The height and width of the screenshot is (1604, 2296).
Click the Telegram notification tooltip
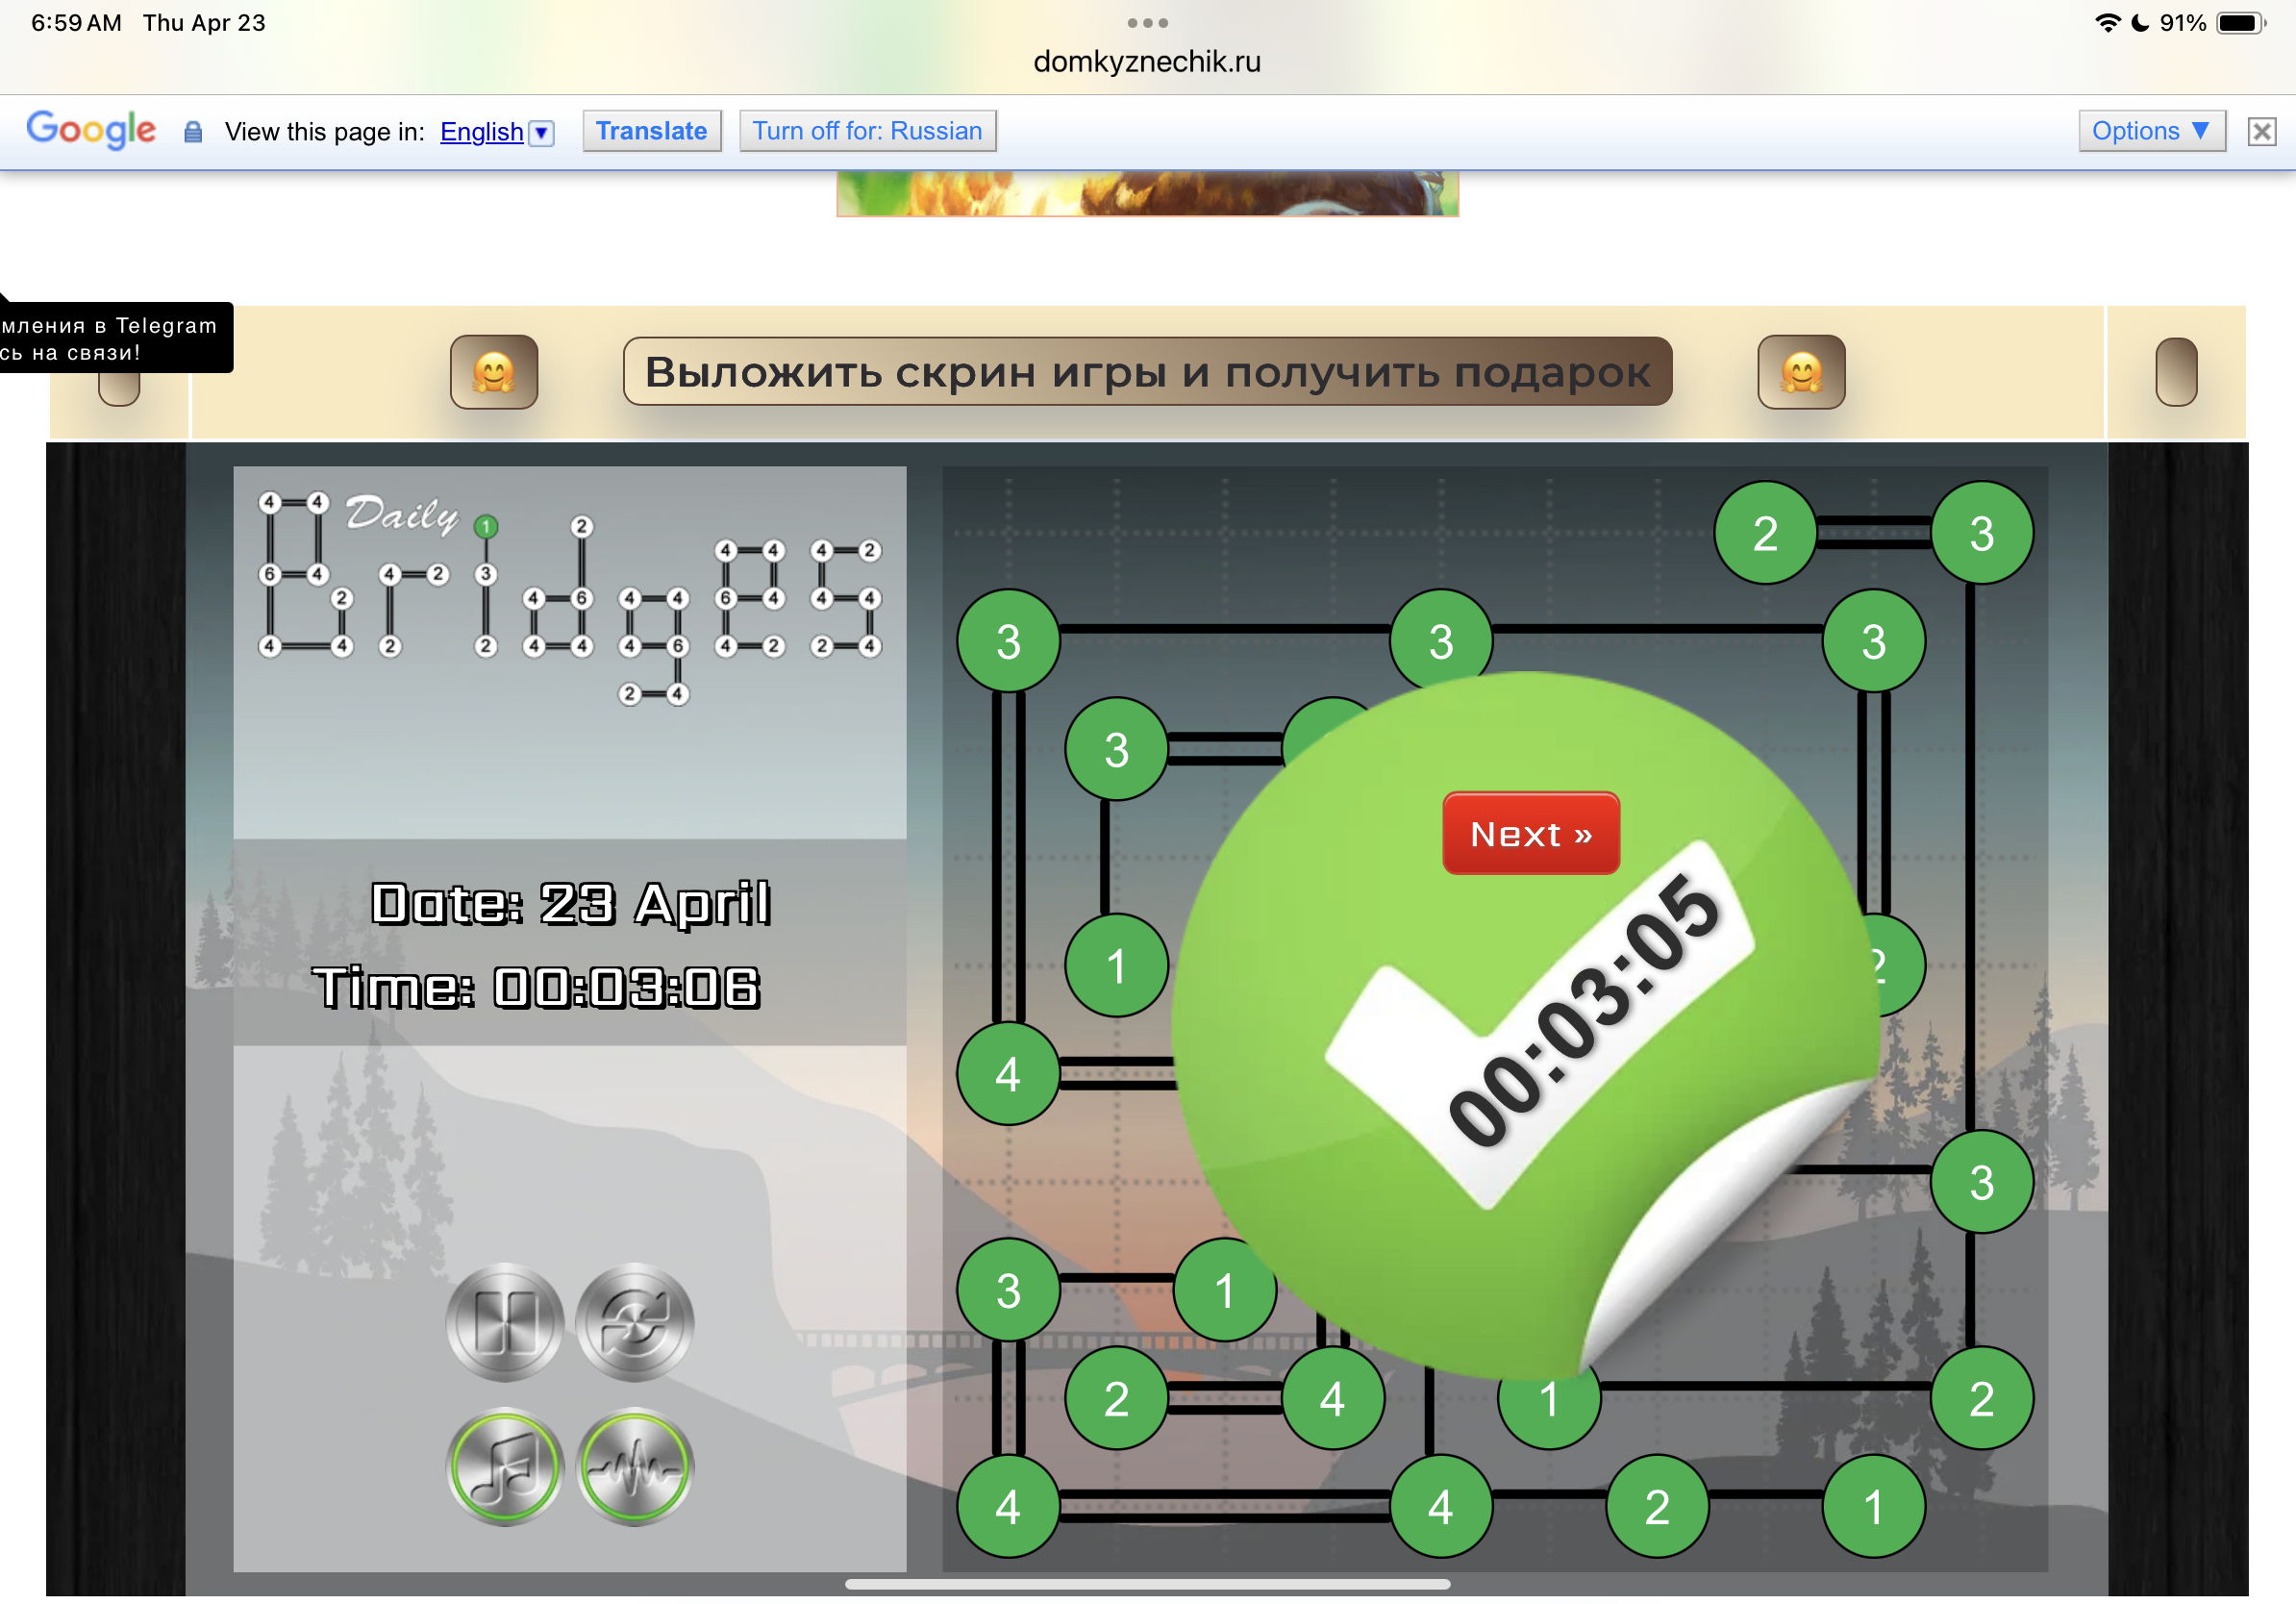[x=110, y=338]
